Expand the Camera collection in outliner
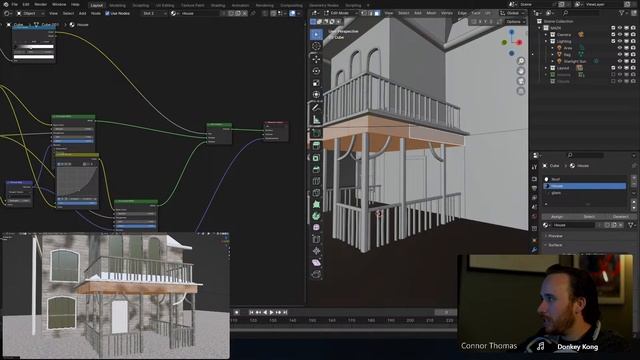The image size is (640, 360). (x=546, y=35)
